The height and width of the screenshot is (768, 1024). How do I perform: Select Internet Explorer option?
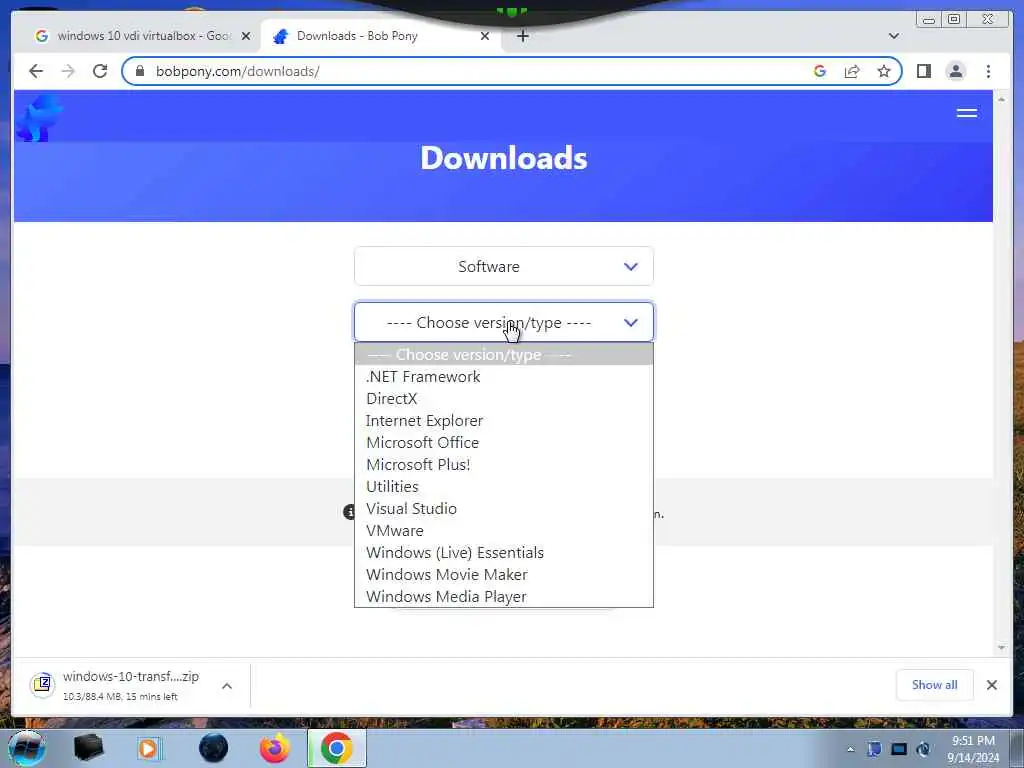pyautogui.click(x=504, y=421)
